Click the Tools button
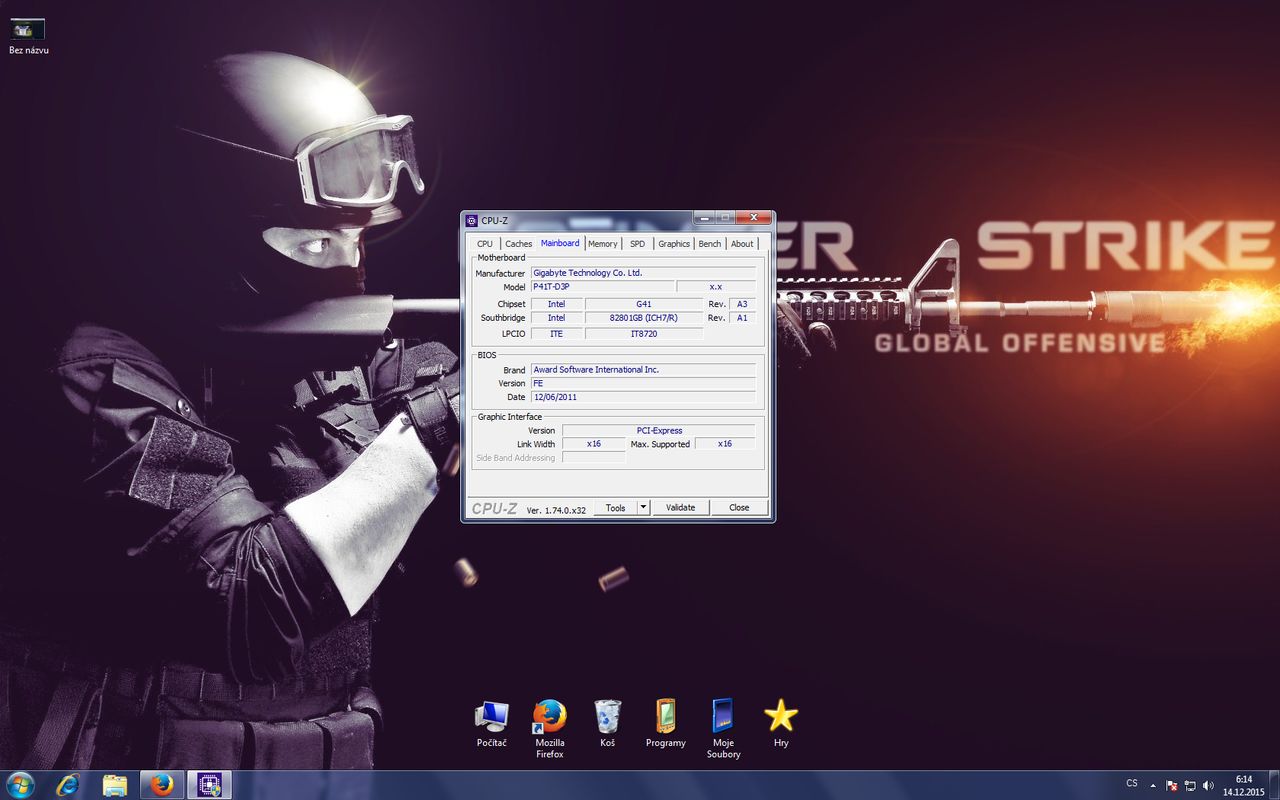 tap(615, 507)
